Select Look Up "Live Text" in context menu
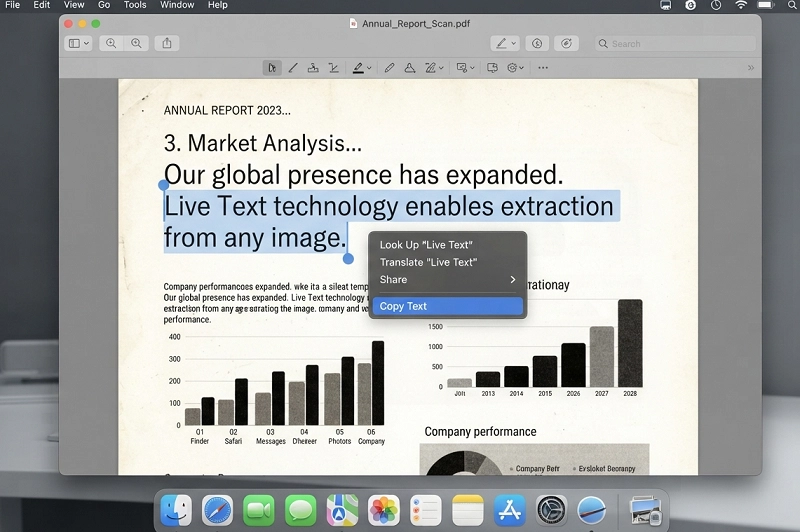 coord(447,245)
